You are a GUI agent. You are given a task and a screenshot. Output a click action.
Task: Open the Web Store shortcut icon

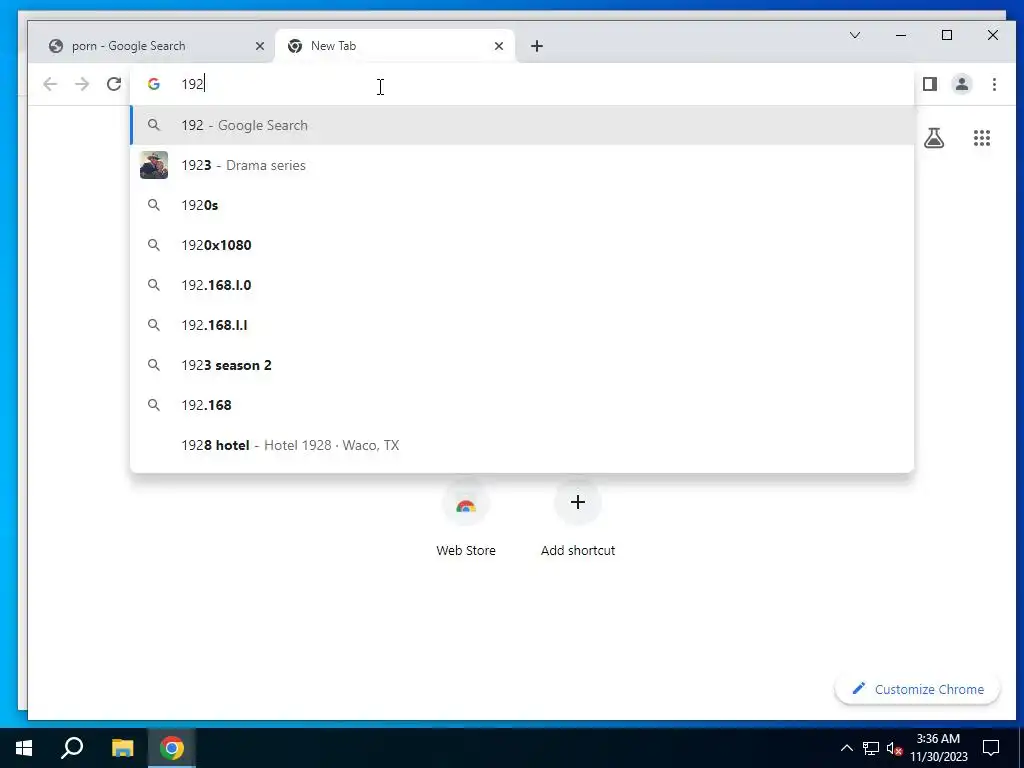pyautogui.click(x=466, y=504)
